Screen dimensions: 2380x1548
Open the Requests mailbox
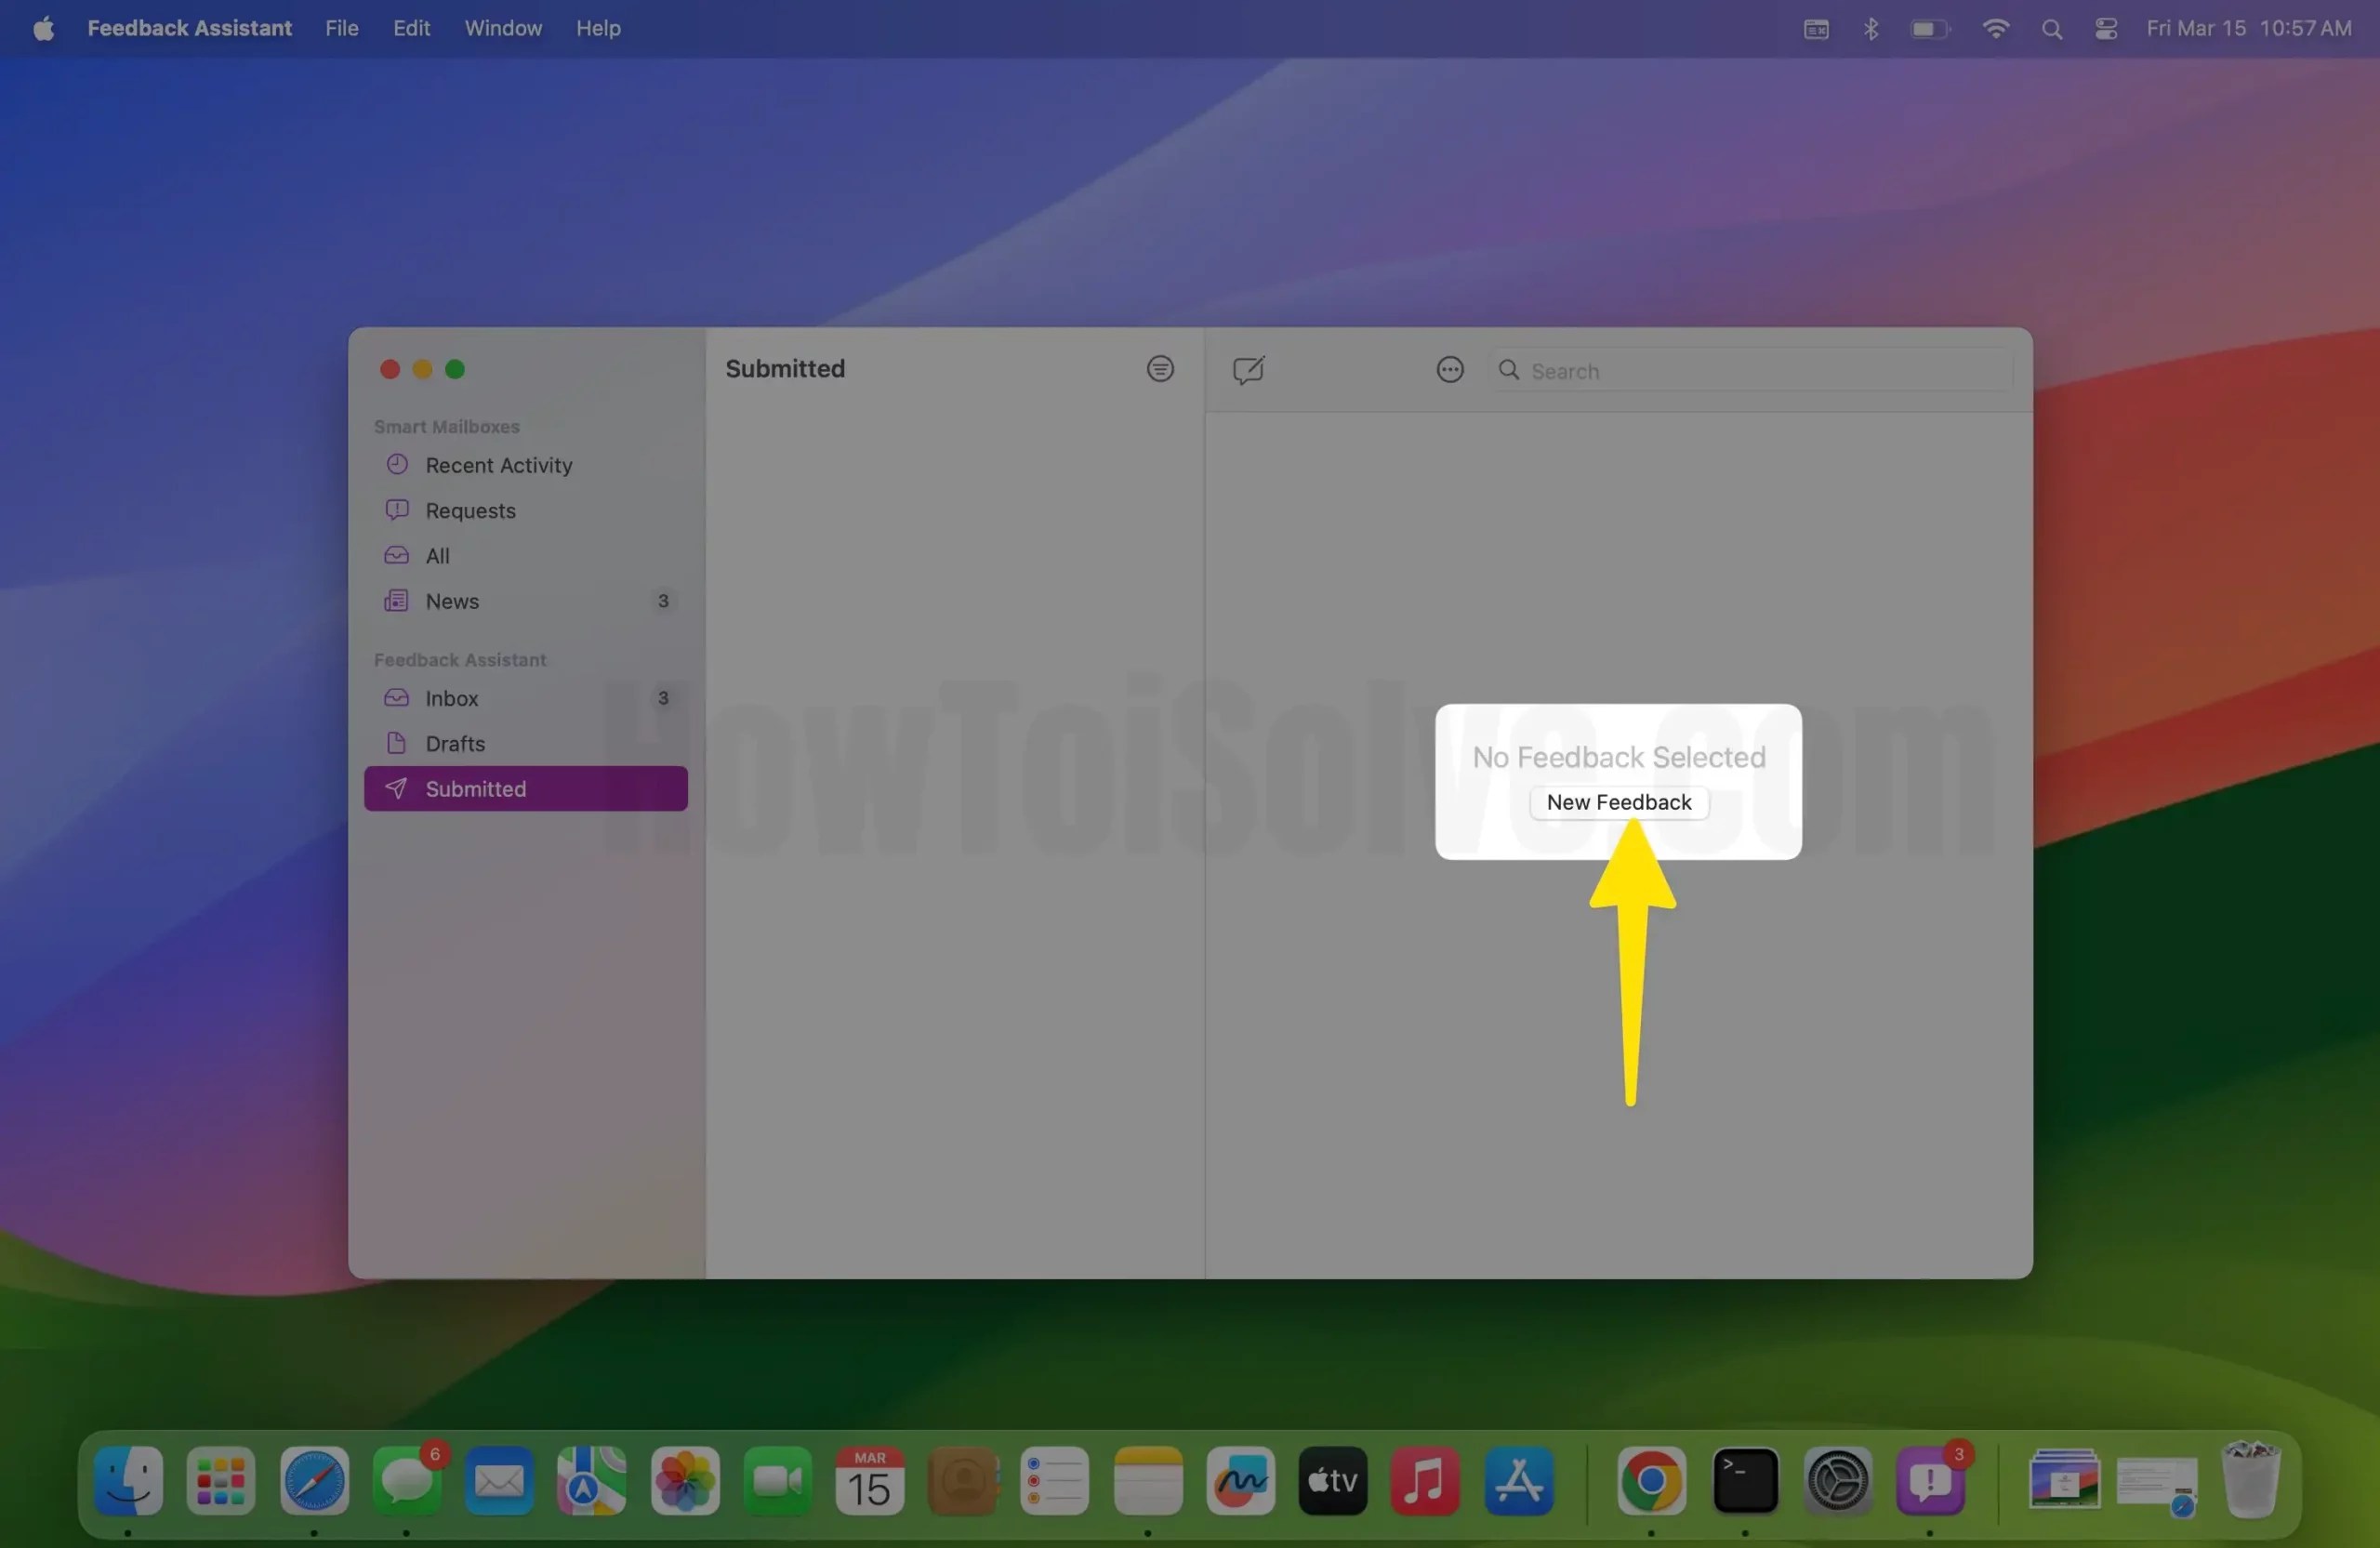(x=469, y=510)
